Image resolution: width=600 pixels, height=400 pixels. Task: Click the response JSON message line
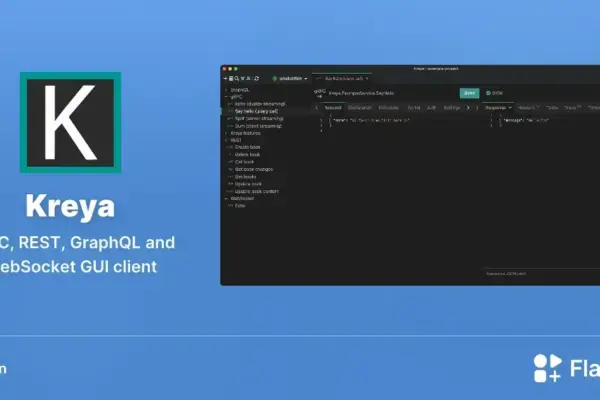tap(526, 121)
